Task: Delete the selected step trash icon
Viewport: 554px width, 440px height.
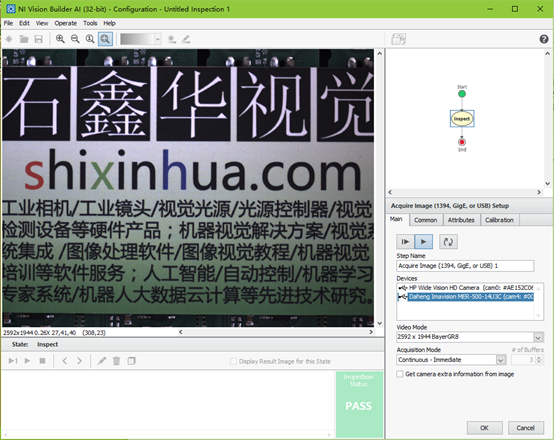Action: tap(116, 361)
